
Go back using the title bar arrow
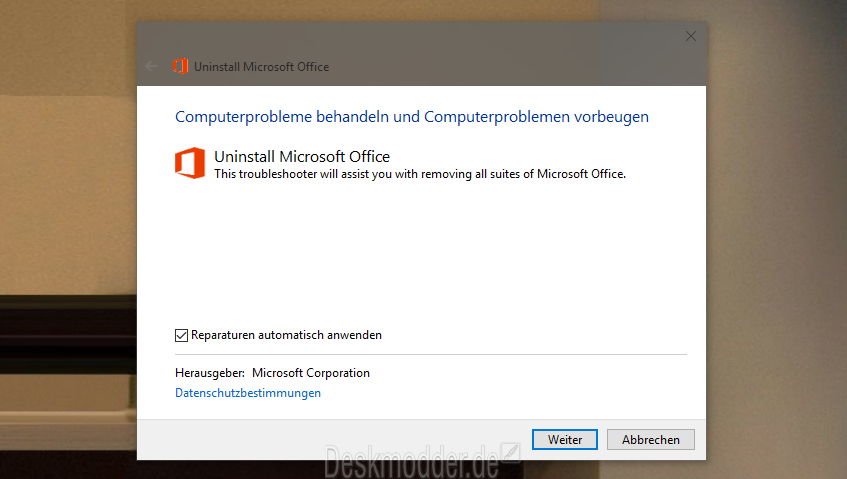(x=151, y=66)
